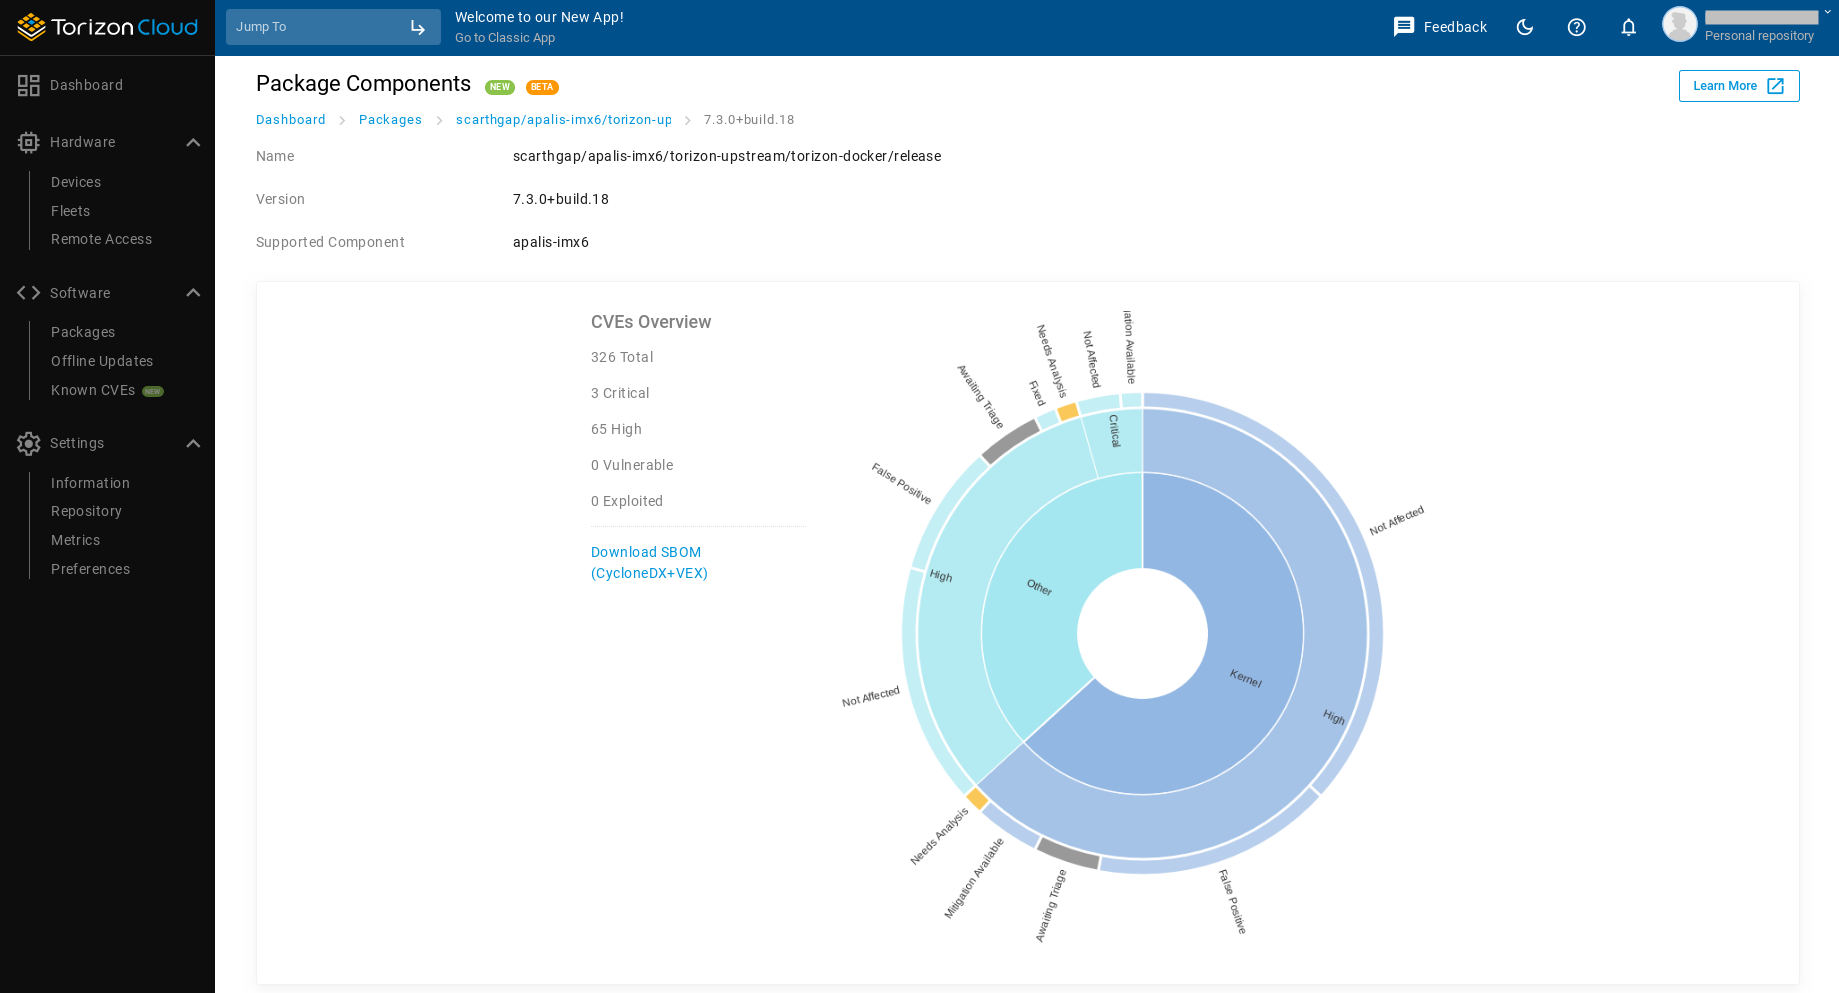Viewport: 1839px width, 993px height.
Task: Navigate to Packages in the breadcrumb
Action: 390,120
